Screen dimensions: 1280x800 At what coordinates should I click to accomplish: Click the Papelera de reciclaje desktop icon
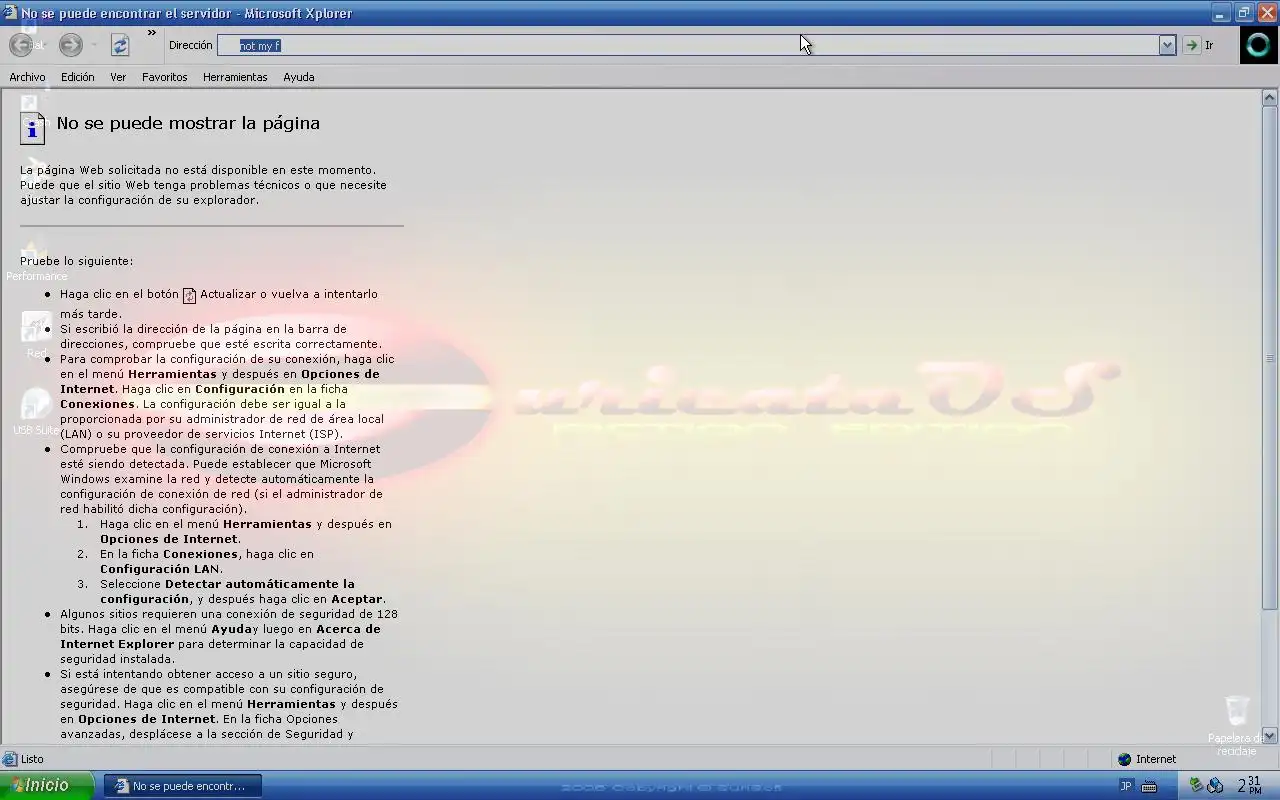[x=1237, y=726]
